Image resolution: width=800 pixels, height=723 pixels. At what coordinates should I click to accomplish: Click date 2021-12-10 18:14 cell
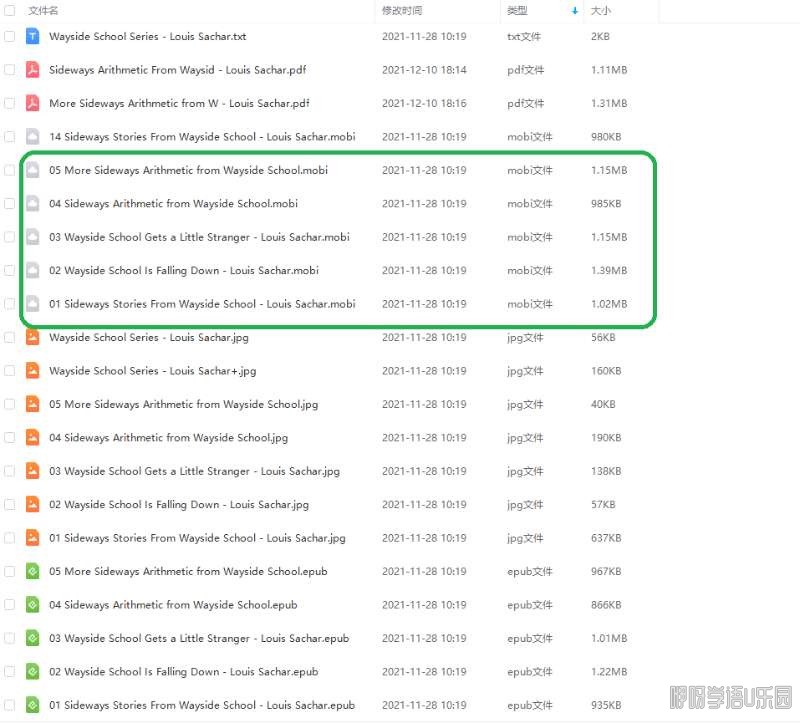coord(424,70)
